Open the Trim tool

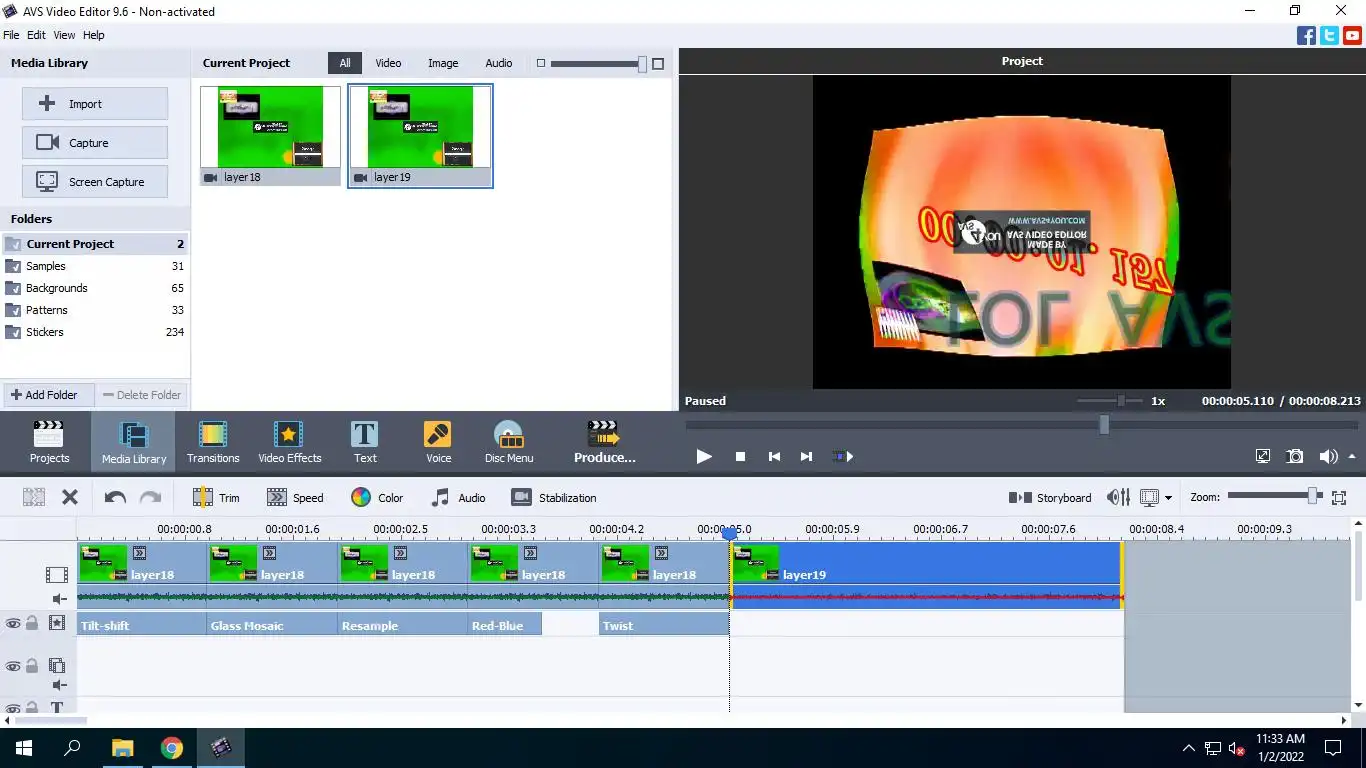pos(216,497)
